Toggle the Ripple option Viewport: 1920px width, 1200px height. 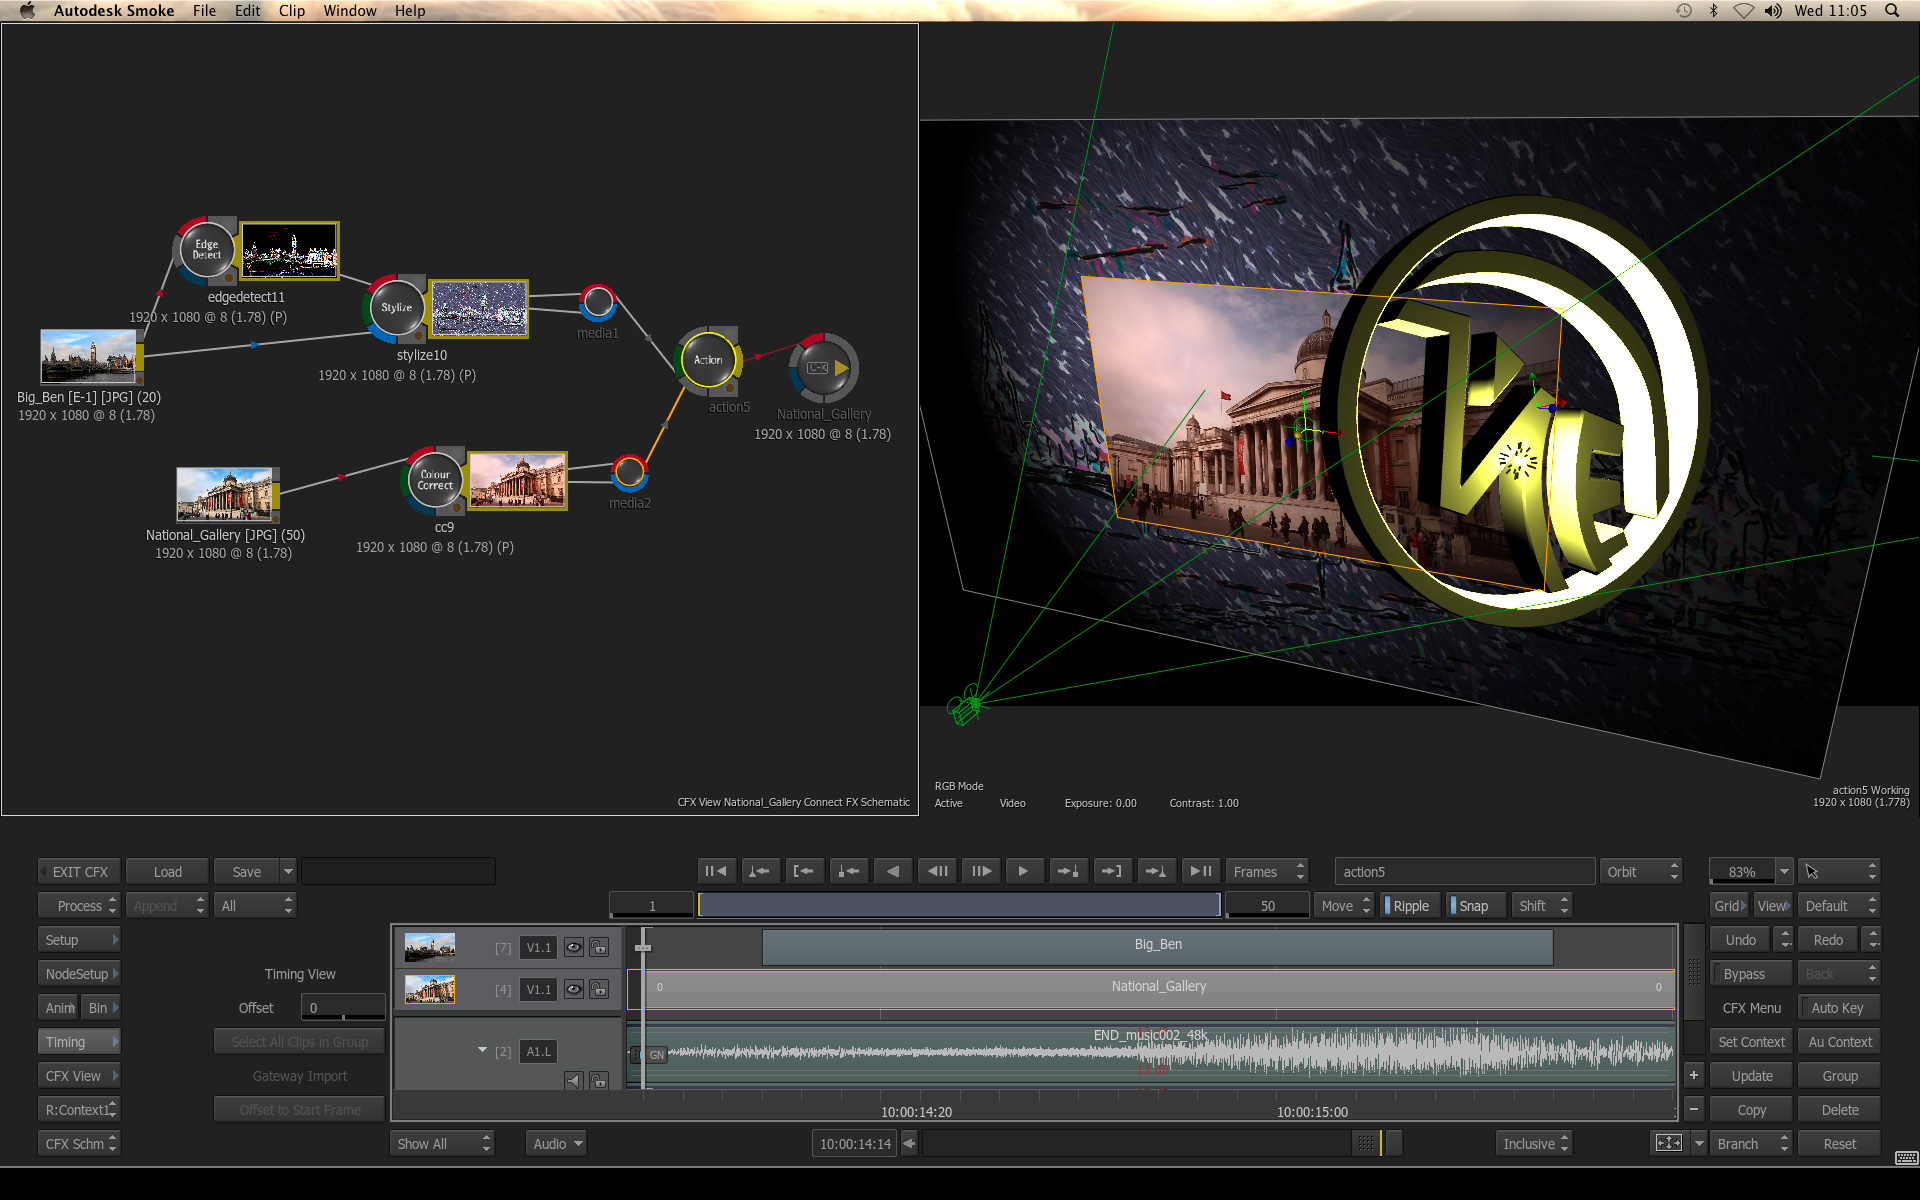pos(1410,906)
